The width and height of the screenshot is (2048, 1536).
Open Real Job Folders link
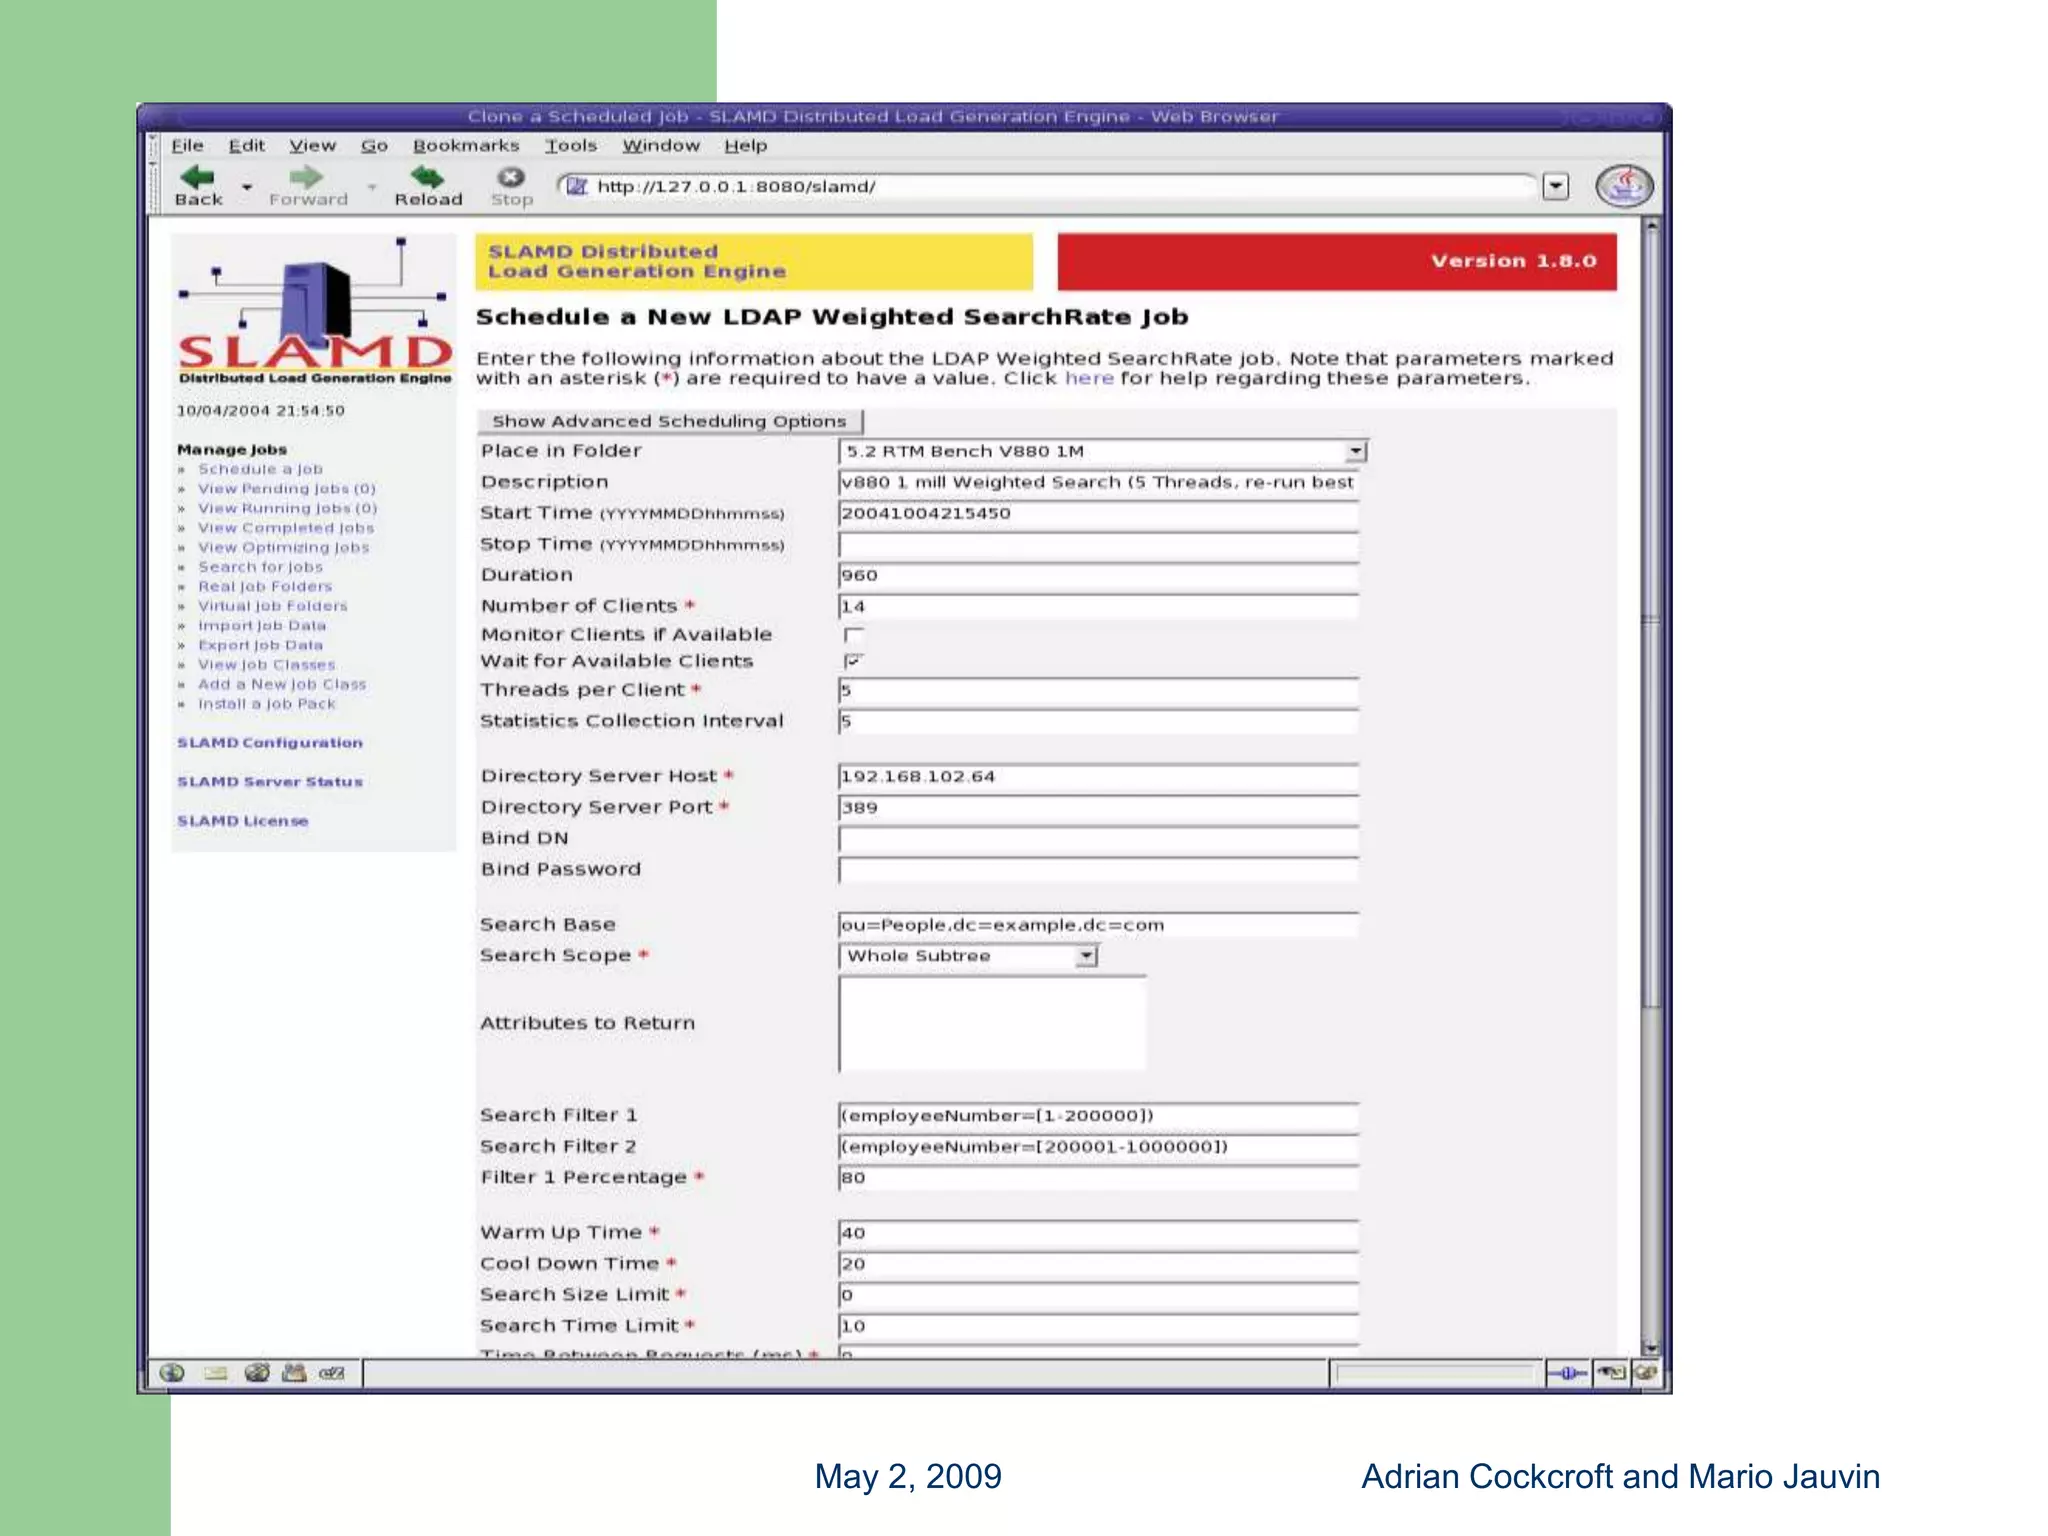pyautogui.click(x=265, y=586)
